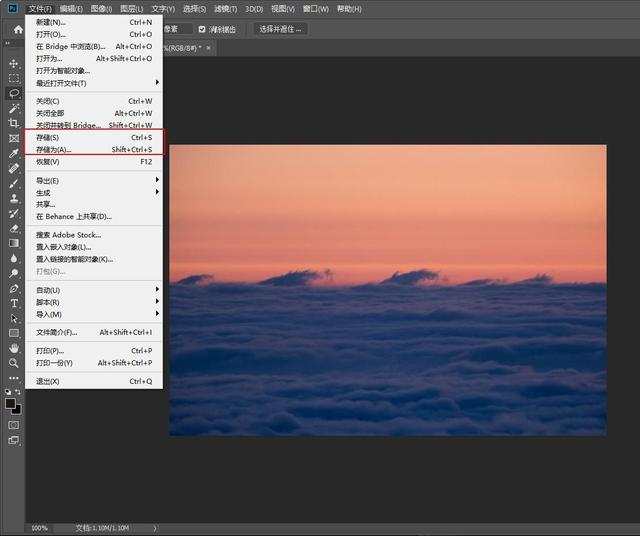640x536 pixels.
Task: Select the Zoom tool
Action: pos(13,363)
